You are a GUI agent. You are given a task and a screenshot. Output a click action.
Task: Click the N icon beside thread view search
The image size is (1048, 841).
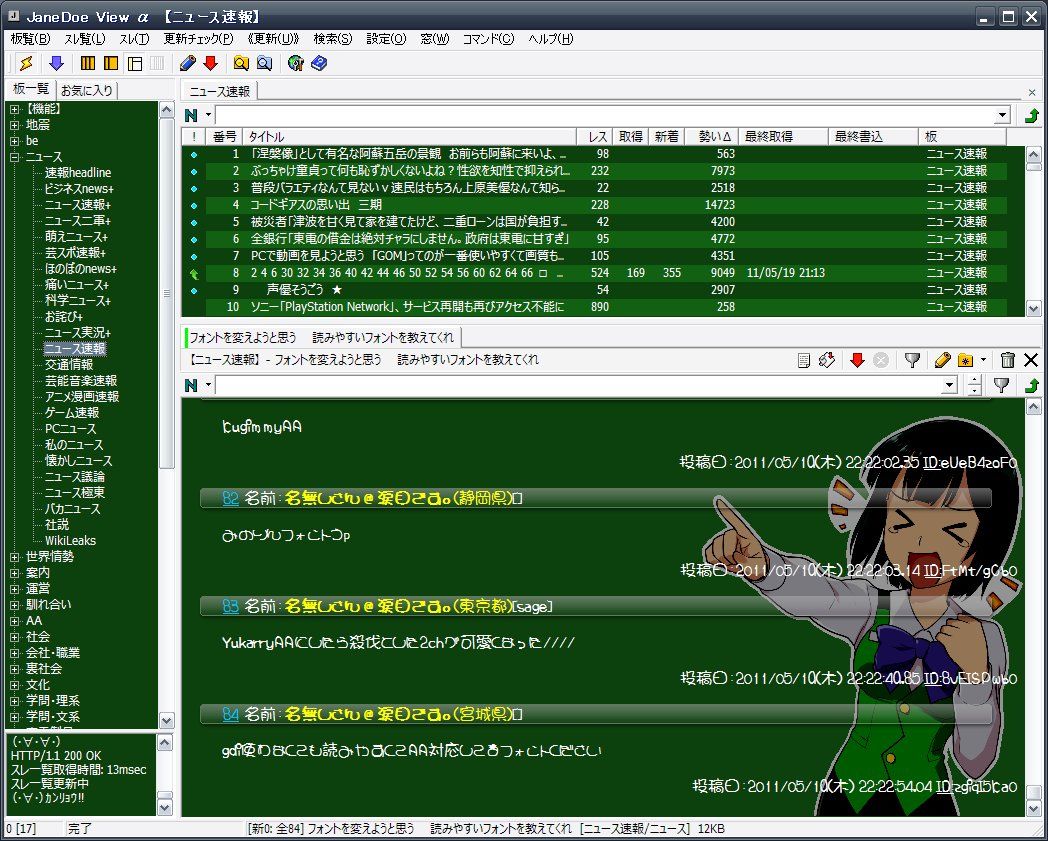click(x=191, y=385)
